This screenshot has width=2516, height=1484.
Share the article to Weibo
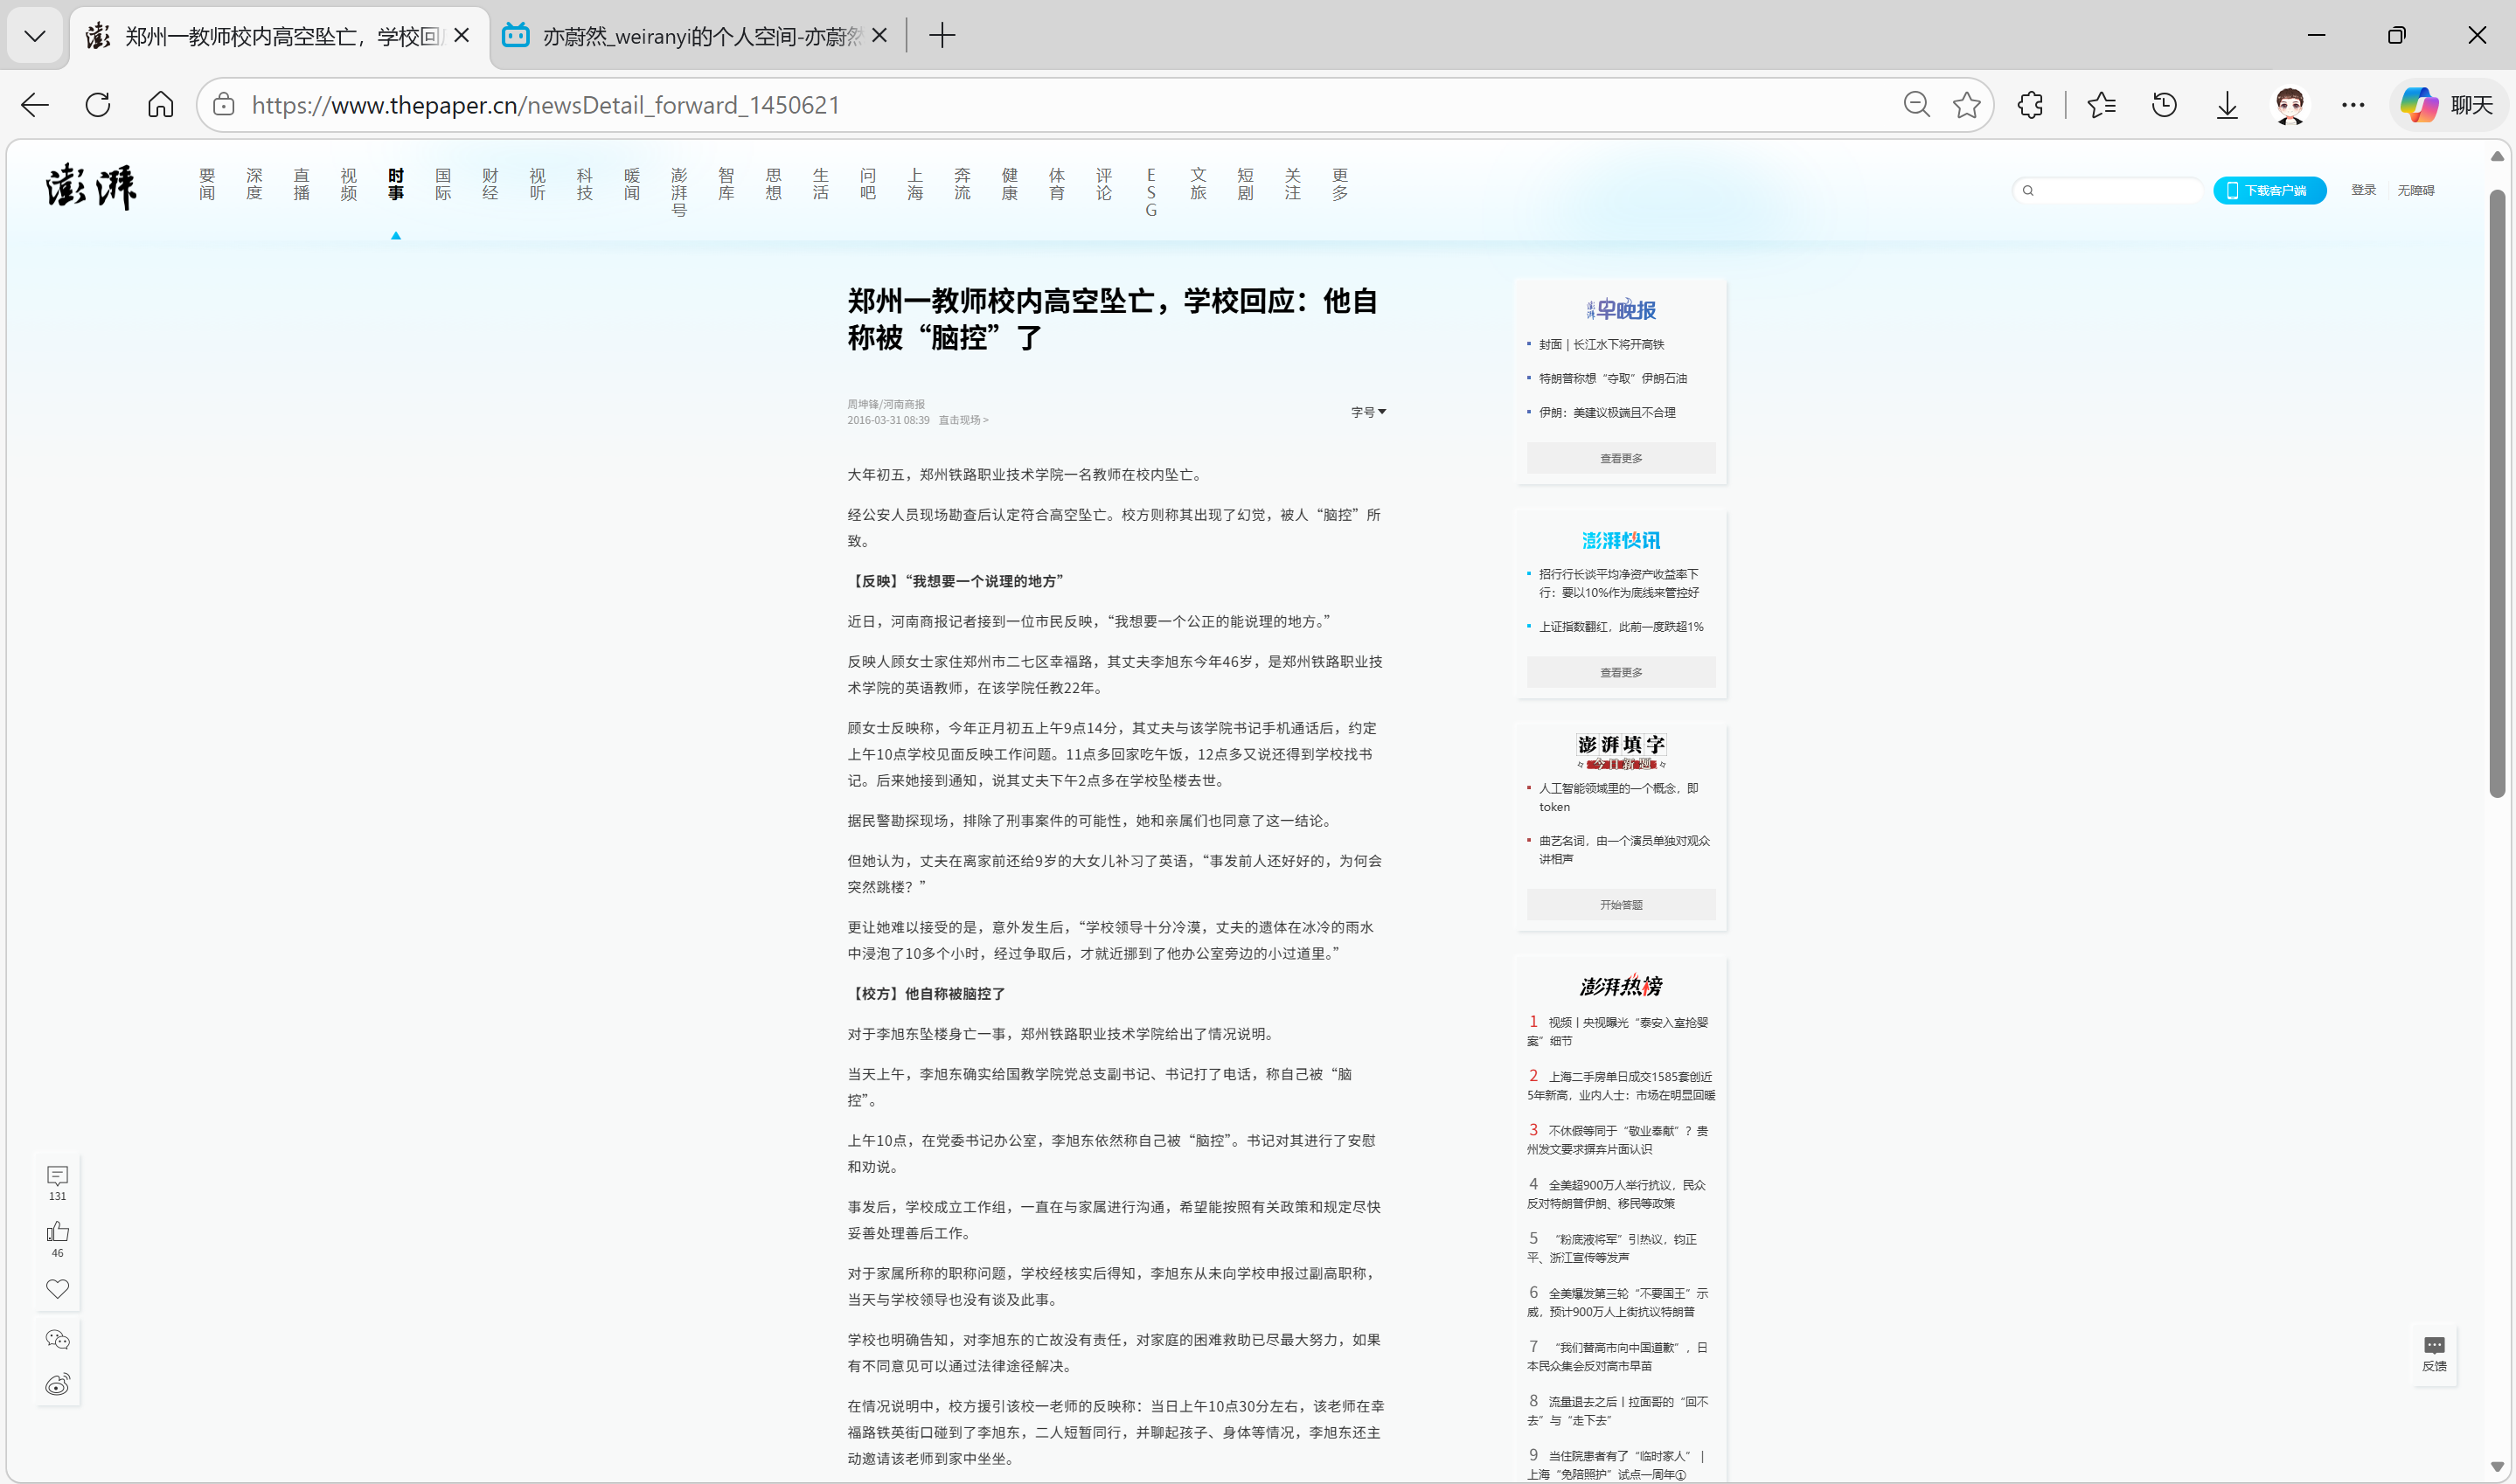coord(57,1385)
